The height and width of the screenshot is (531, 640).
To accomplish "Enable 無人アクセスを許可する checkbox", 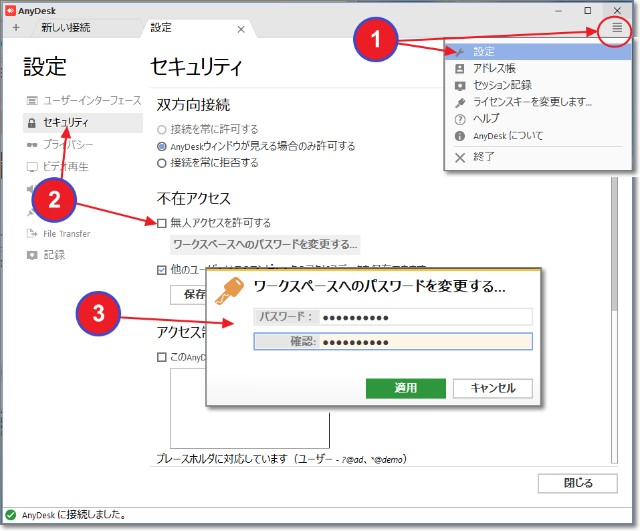I will tap(162, 222).
